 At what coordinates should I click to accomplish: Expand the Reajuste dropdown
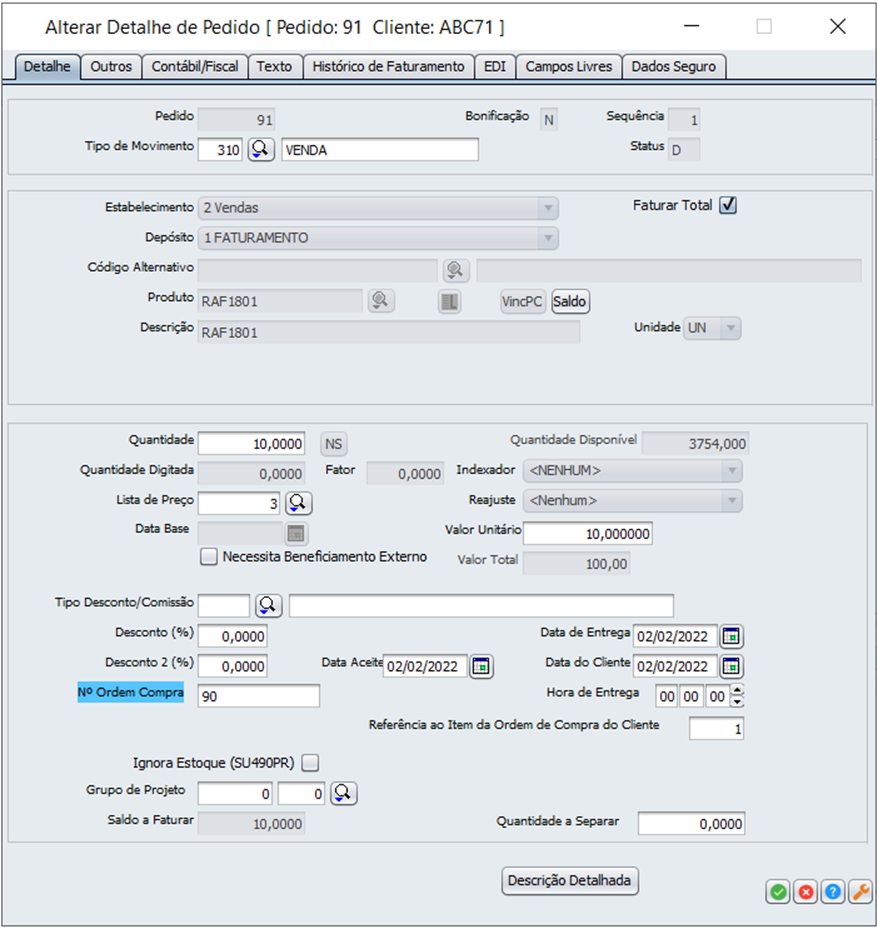click(x=732, y=501)
